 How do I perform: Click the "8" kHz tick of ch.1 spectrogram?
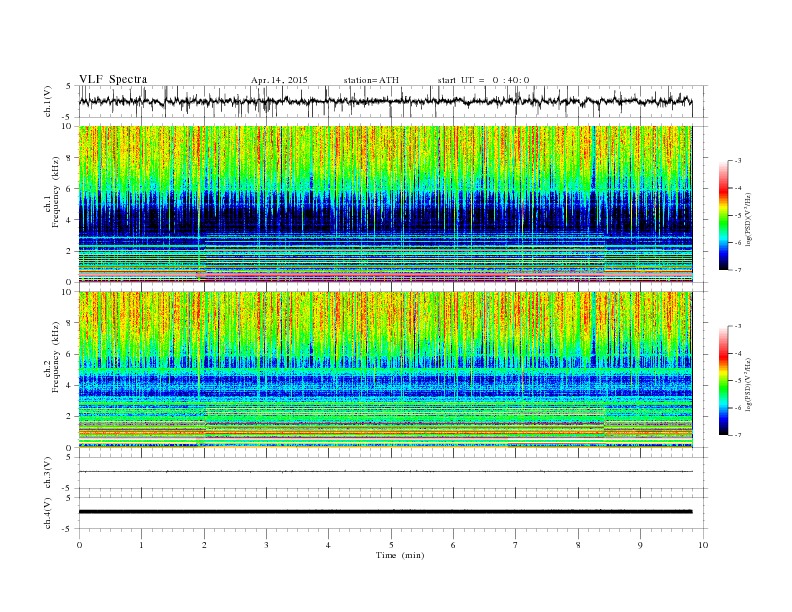point(70,158)
